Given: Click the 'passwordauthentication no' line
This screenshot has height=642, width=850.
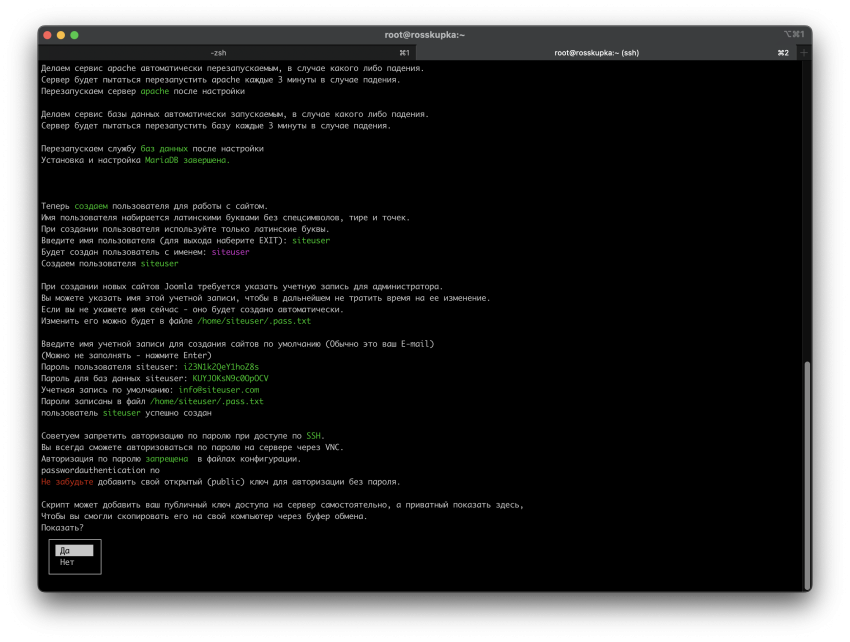Looking at the screenshot, I should tap(100, 470).
